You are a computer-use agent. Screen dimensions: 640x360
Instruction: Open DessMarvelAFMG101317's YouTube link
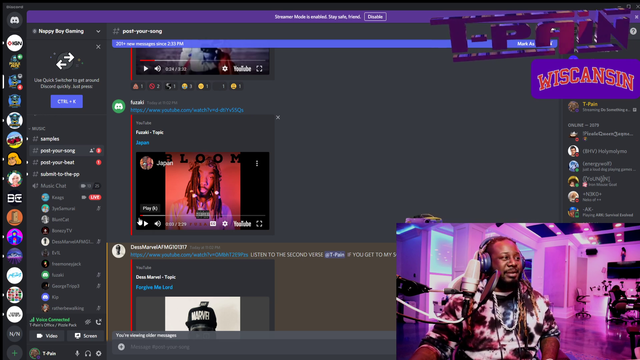[x=189, y=255]
